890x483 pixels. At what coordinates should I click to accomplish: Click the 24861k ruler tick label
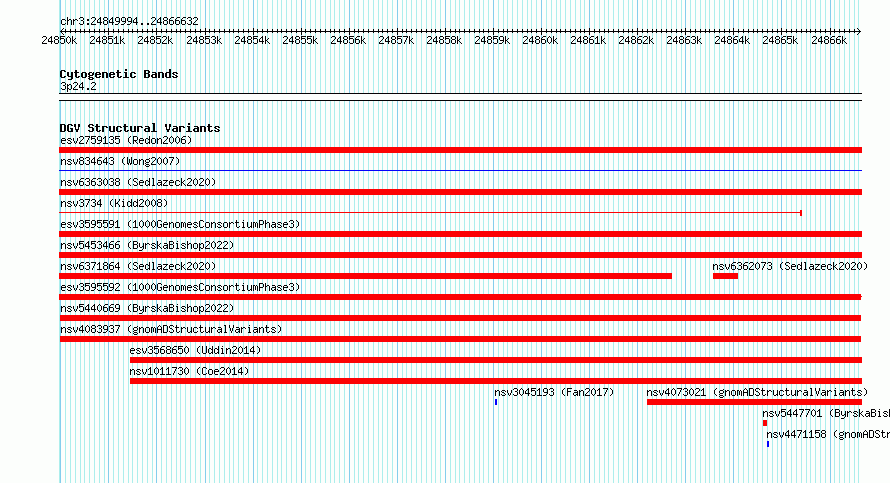tap(588, 40)
